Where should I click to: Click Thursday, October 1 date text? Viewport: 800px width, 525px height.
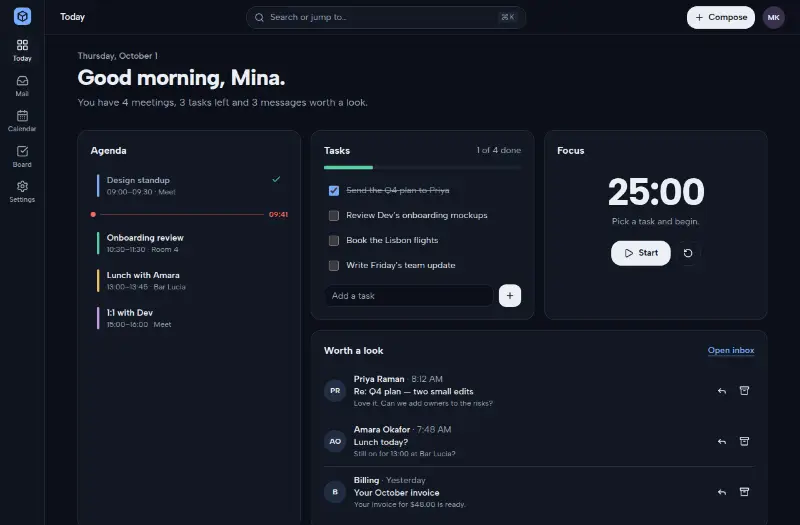click(x=117, y=56)
